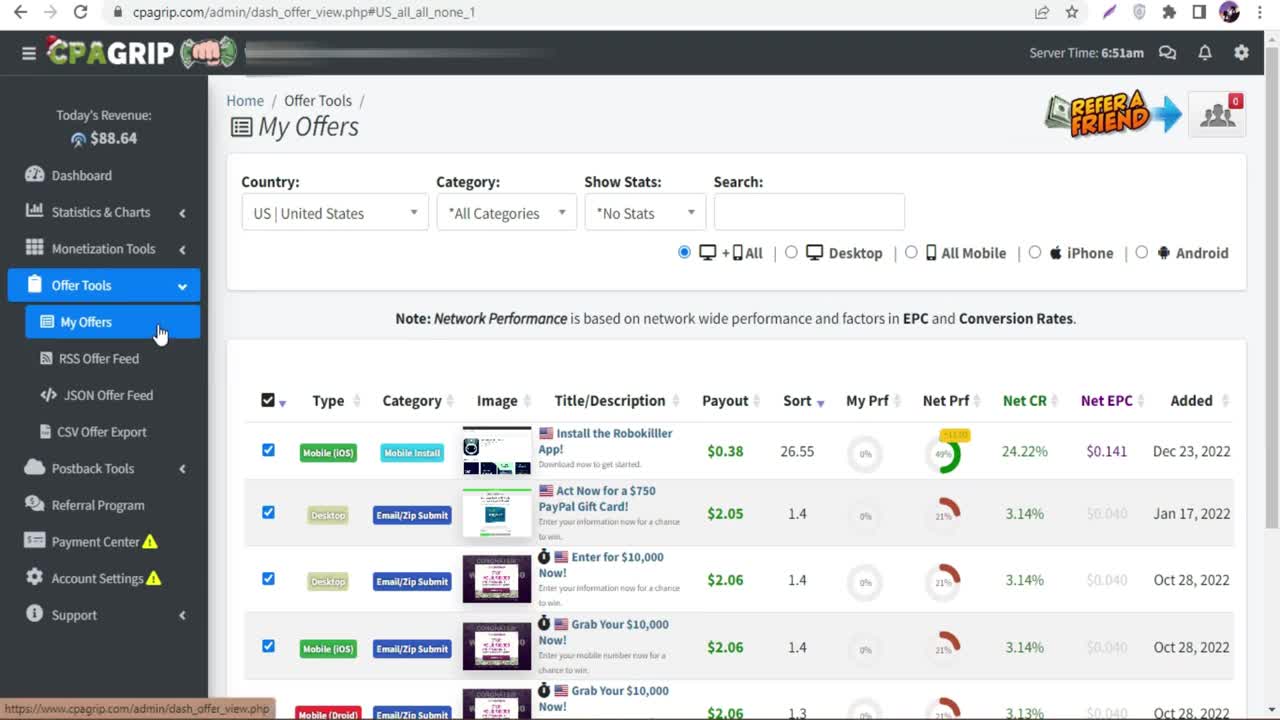1280x720 pixels.
Task: Share this page from address bar
Action: (1042, 12)
